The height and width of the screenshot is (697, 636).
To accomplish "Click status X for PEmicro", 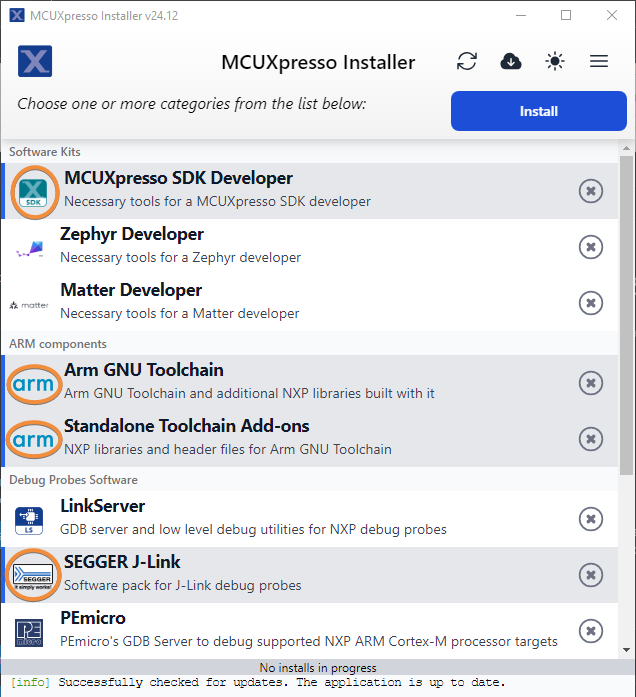I will point(591,631).
